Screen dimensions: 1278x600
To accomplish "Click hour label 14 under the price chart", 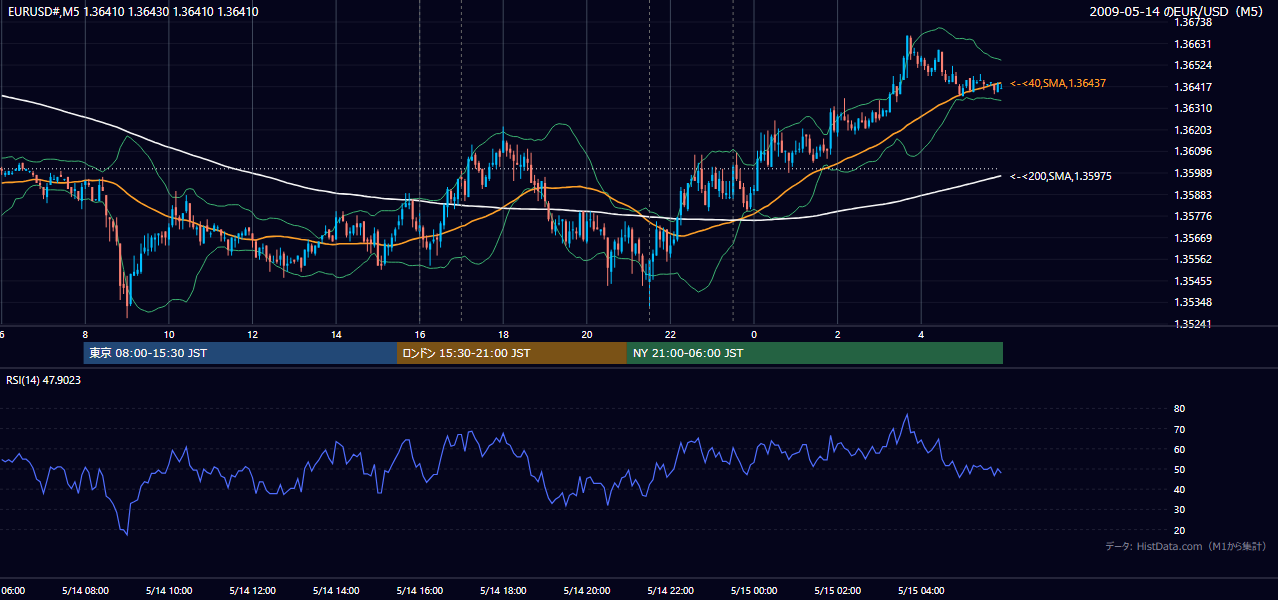I will [x=337, y=334].
